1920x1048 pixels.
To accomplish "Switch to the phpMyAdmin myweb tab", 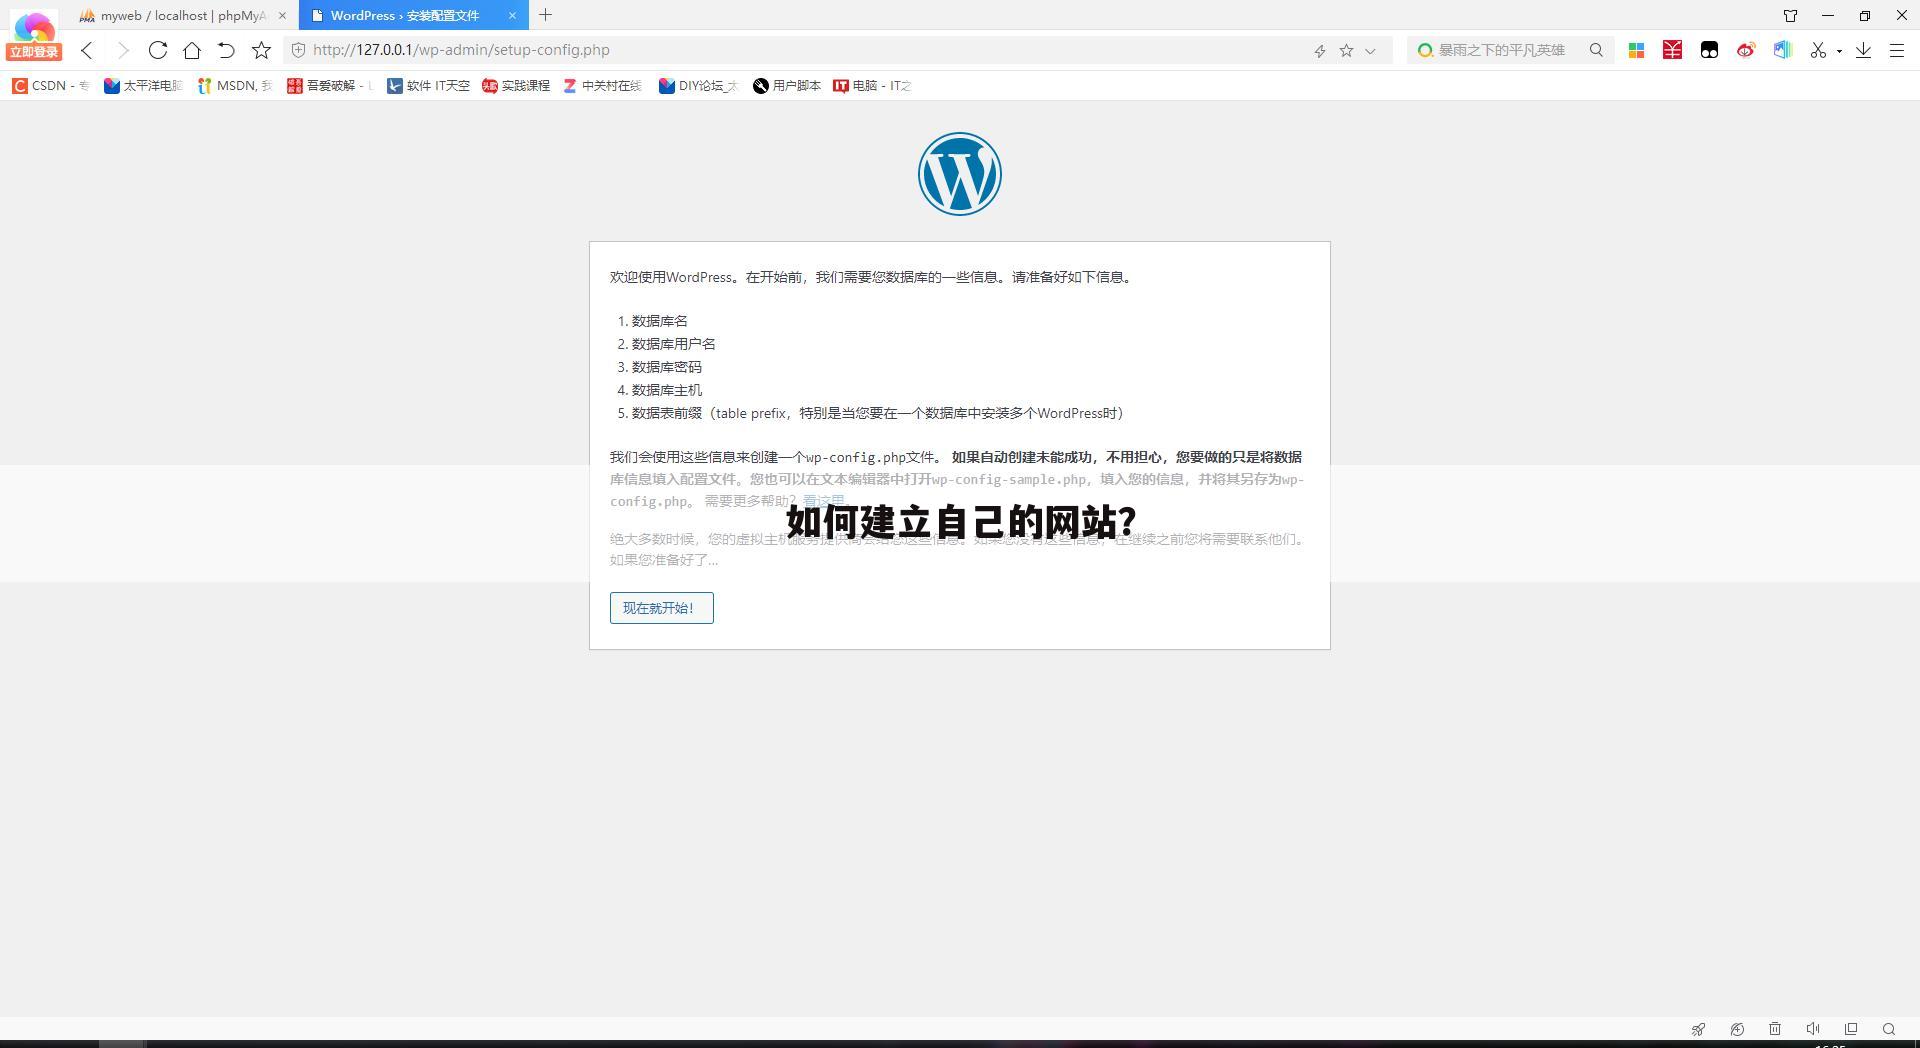I will click(182, 15).
